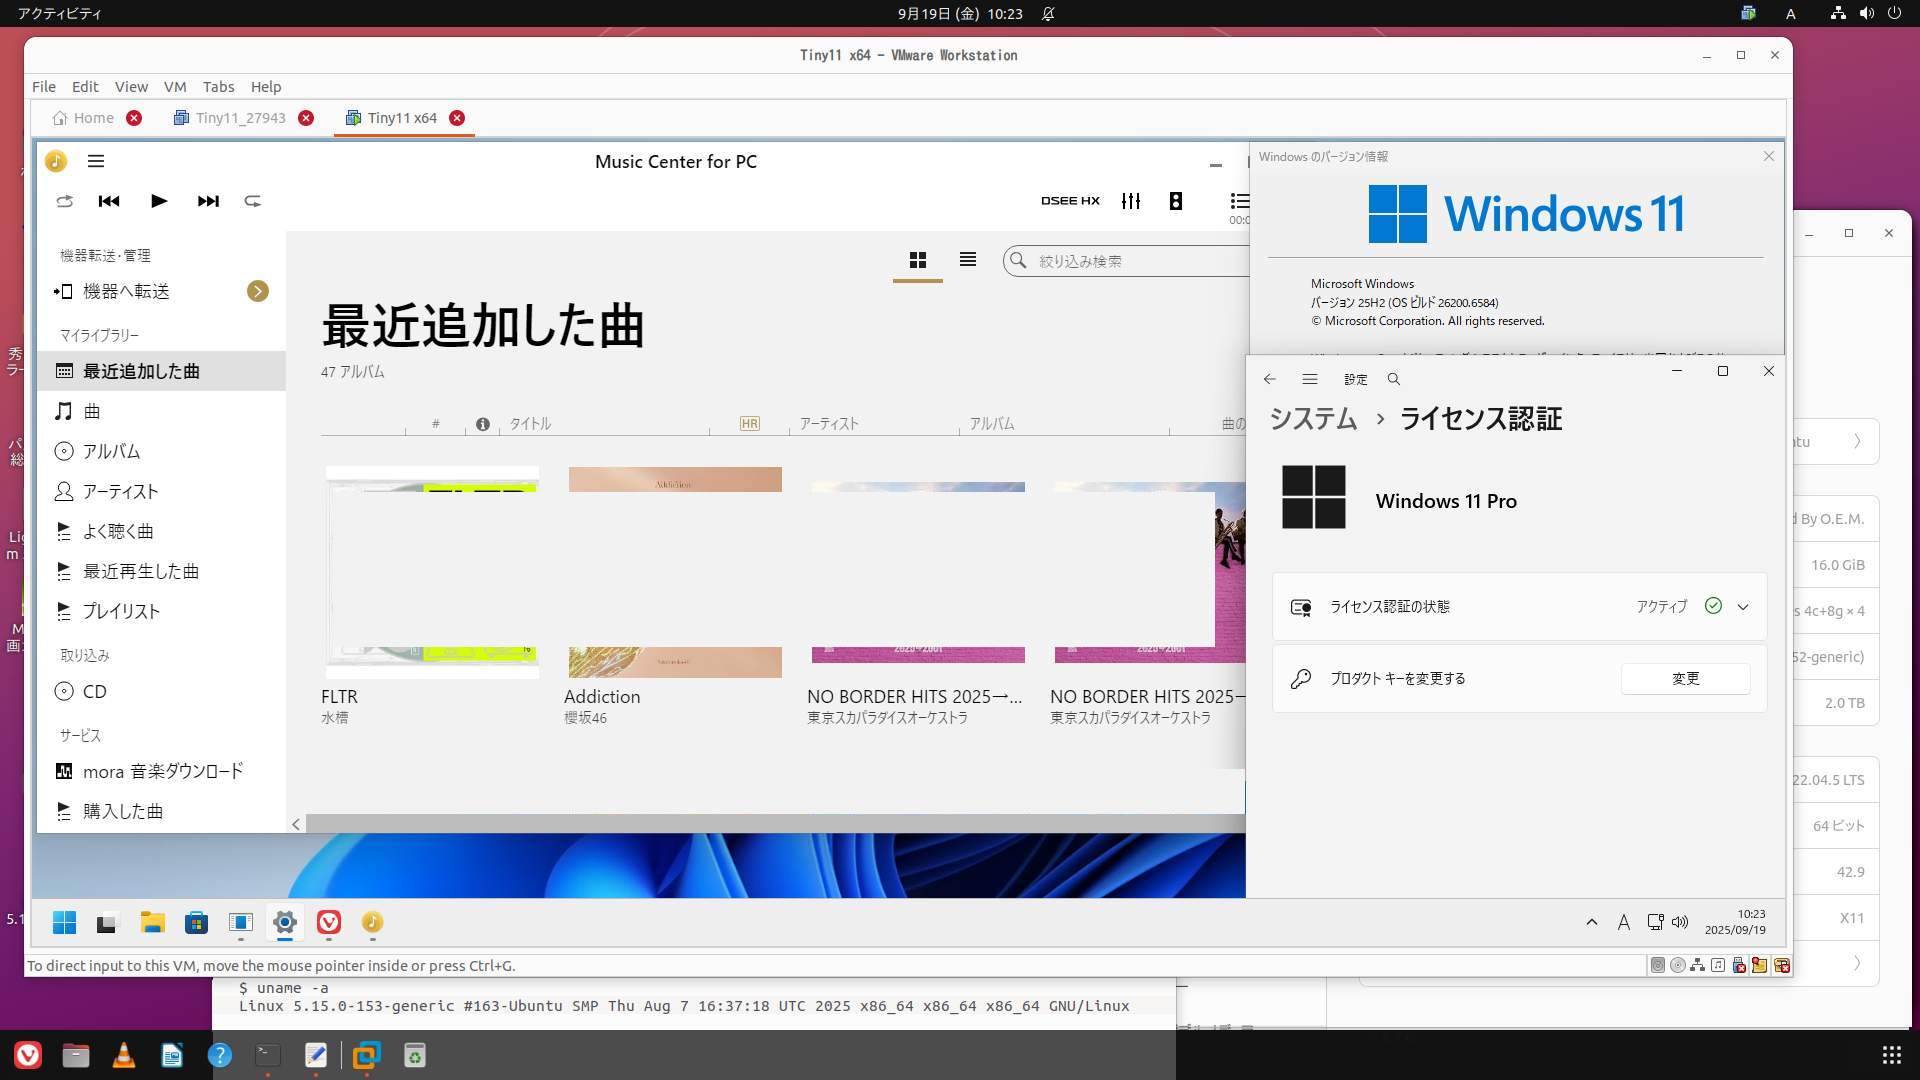Expand license activation status details
This screenshot has width=1920, height=1080.
[1743, 607]
